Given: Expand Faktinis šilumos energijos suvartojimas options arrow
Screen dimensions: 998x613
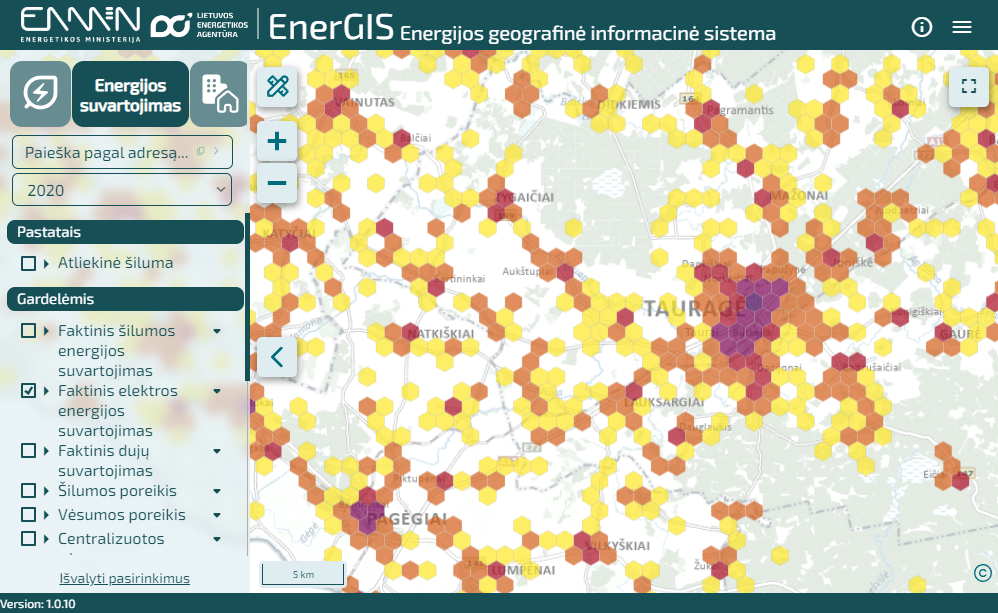Looking at the screenshot, I should 217,331.
